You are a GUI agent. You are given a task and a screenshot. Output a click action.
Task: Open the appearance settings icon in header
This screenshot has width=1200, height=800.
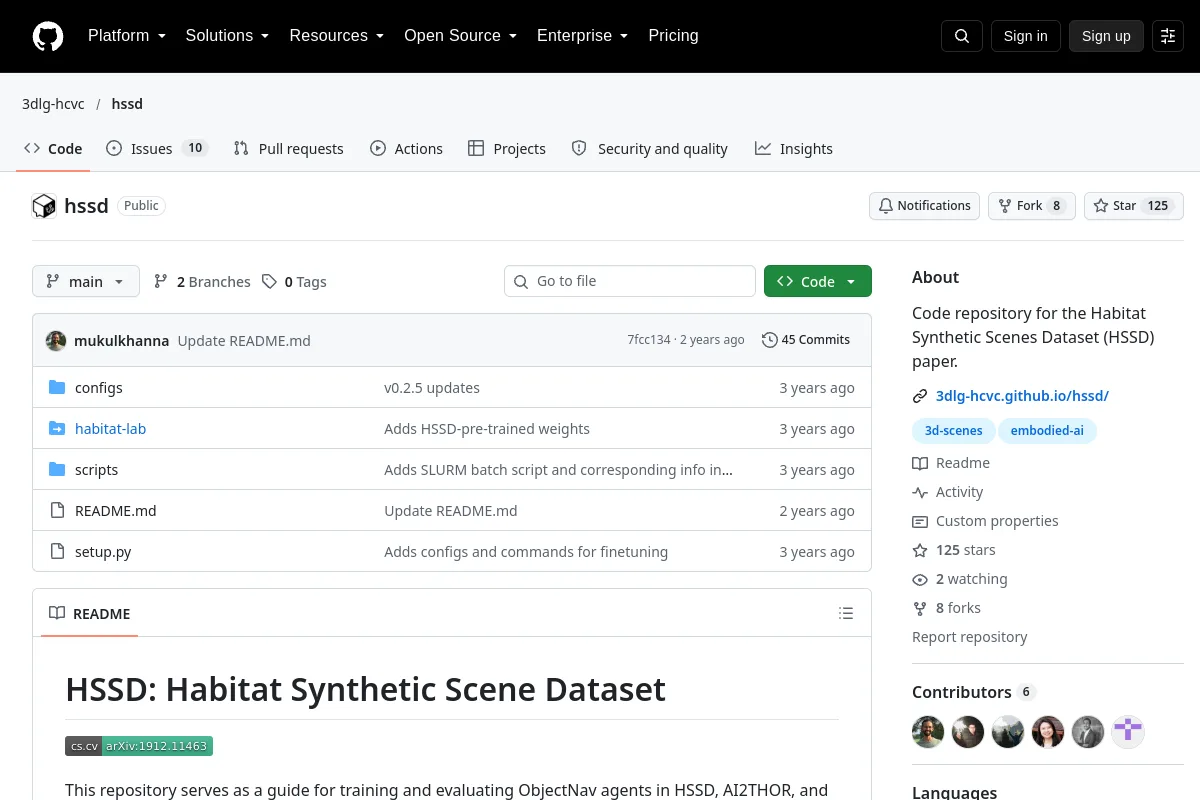click(x=1168, y=36)
